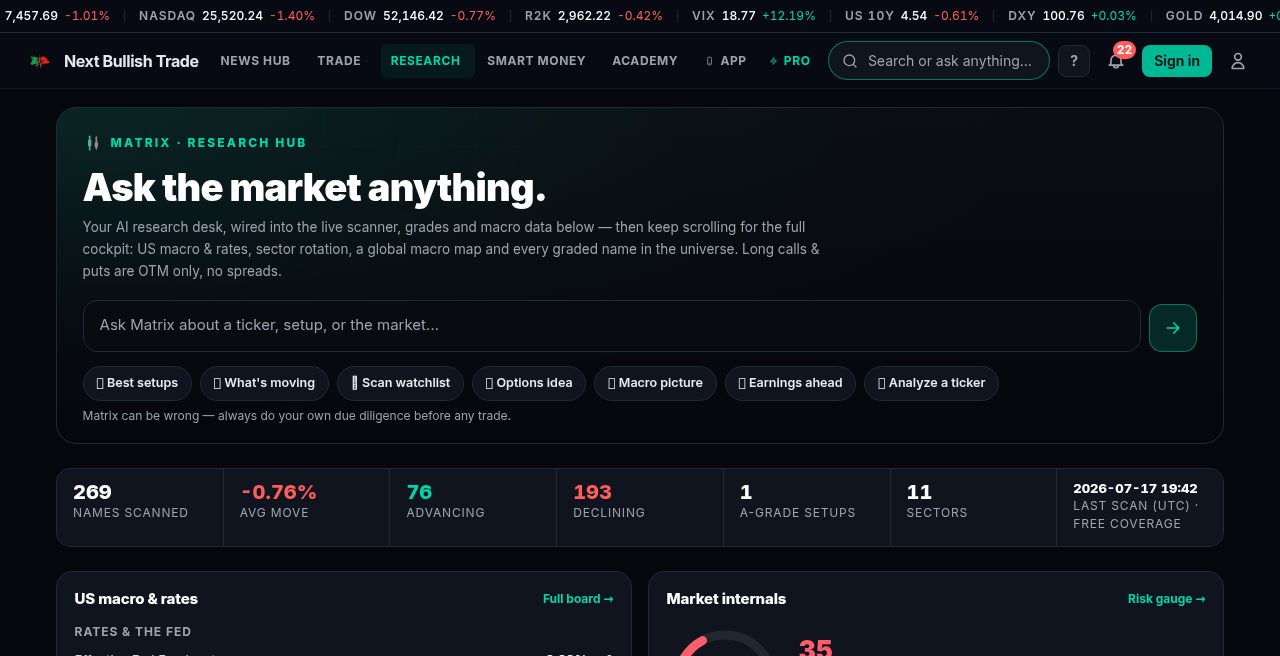Click the US macro & rates heading
This screenshot has height=656, width=1280.
coord(136,599)
